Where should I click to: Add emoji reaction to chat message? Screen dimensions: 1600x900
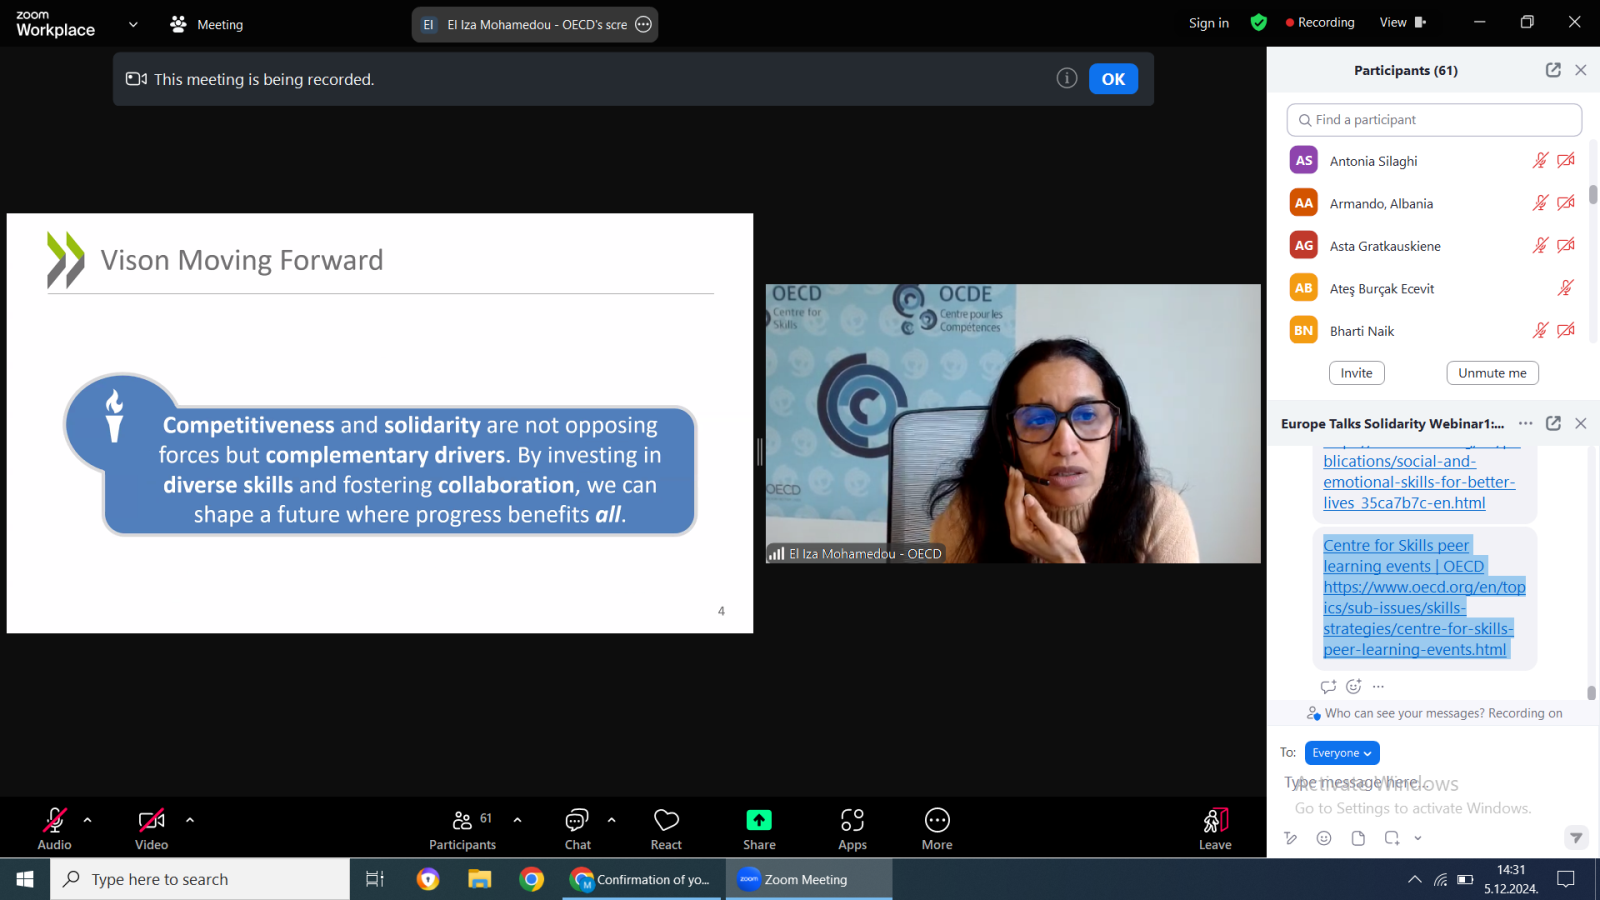[1353, 686]
